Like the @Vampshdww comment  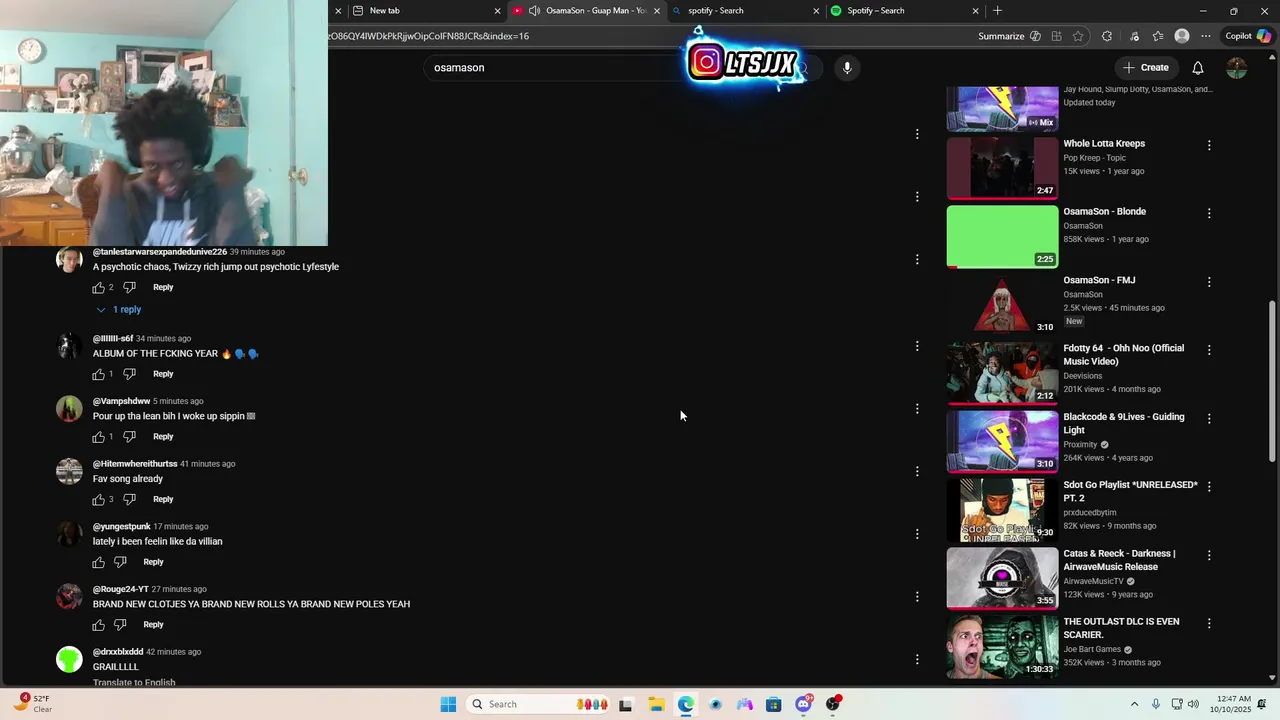pos(98,437)
